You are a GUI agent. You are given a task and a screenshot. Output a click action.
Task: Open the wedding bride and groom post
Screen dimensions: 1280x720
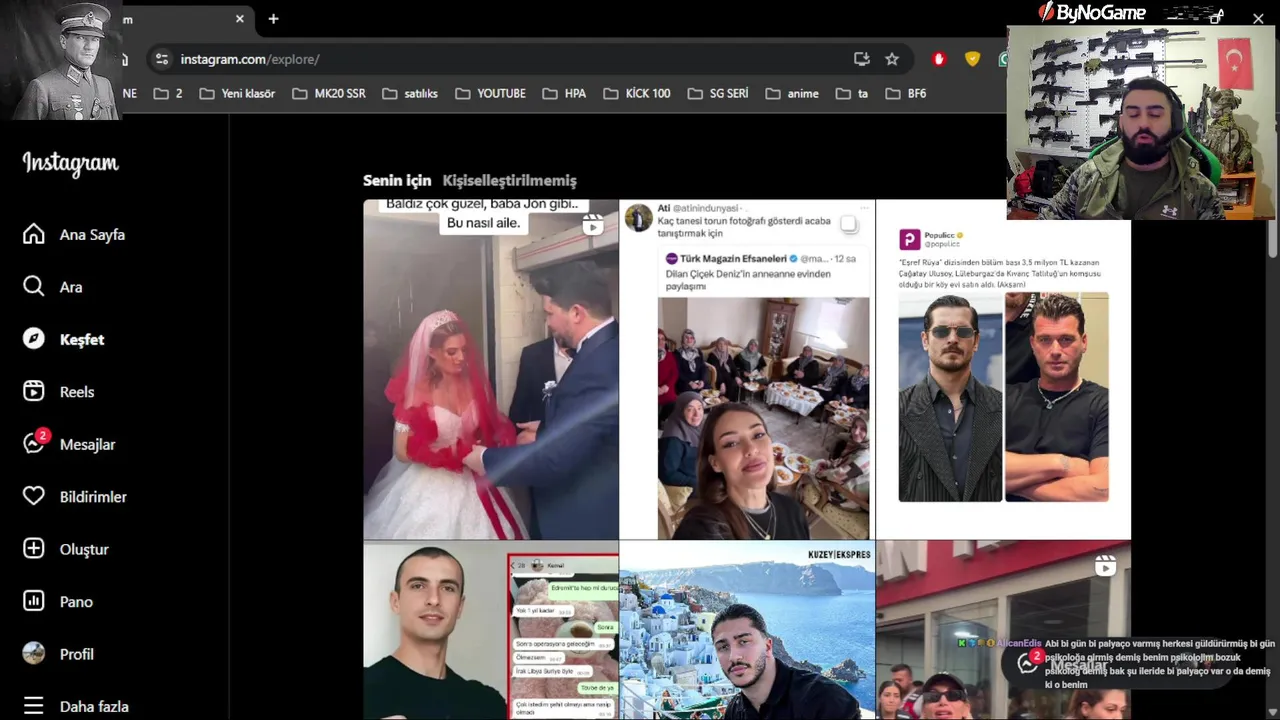click(x=491, y=369)
